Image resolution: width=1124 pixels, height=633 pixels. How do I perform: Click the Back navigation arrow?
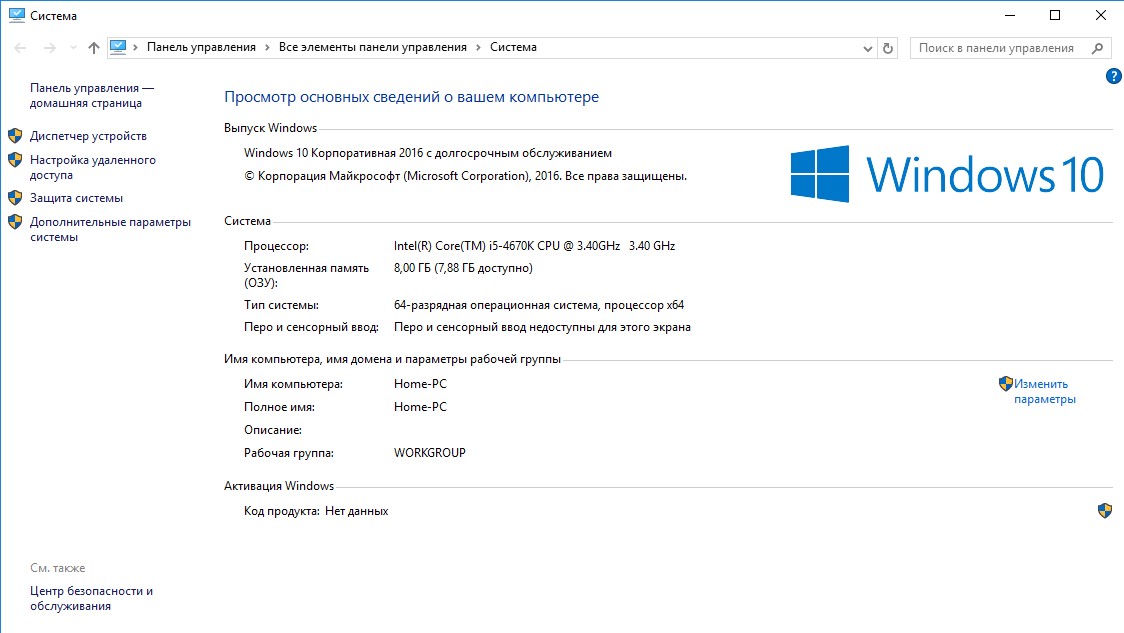click(20, 48)
